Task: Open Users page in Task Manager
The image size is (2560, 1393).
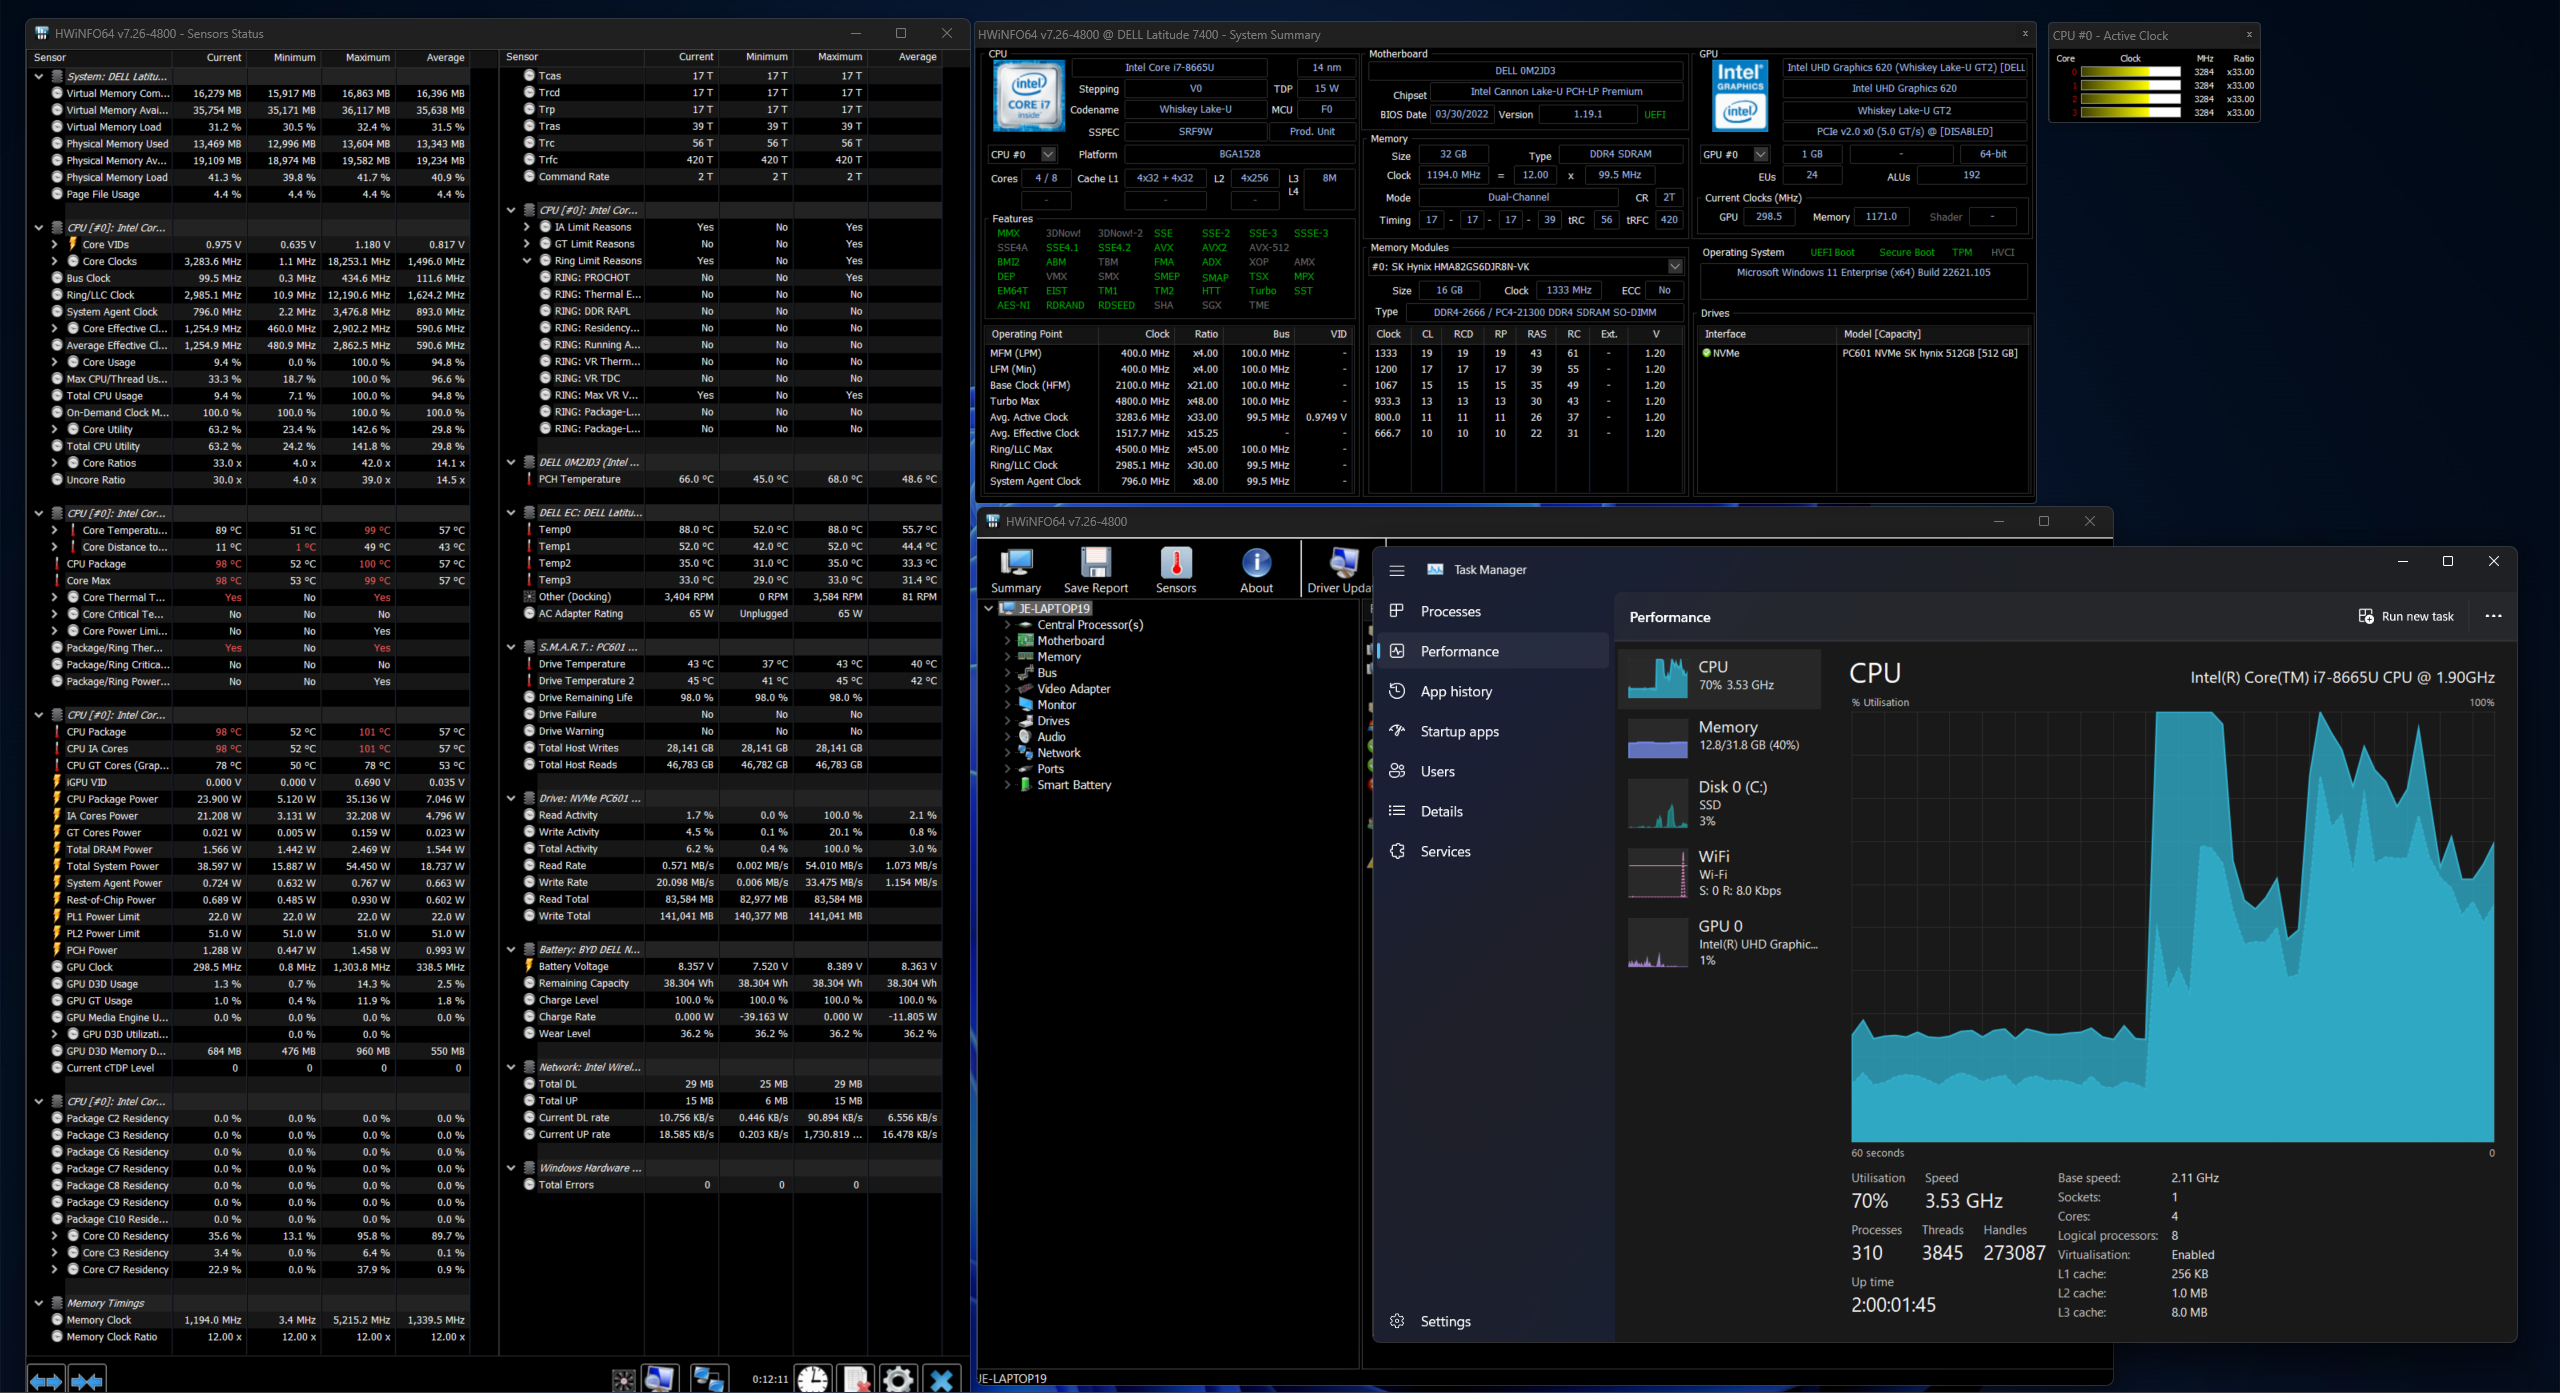Action: coord(1494,771)
